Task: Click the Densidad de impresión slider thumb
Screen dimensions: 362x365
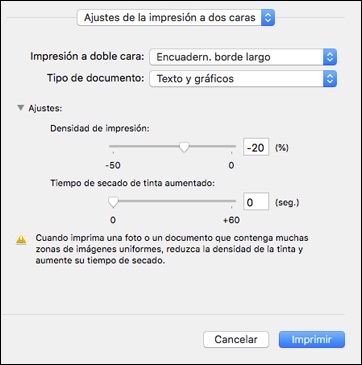Action: pos(184,147)
